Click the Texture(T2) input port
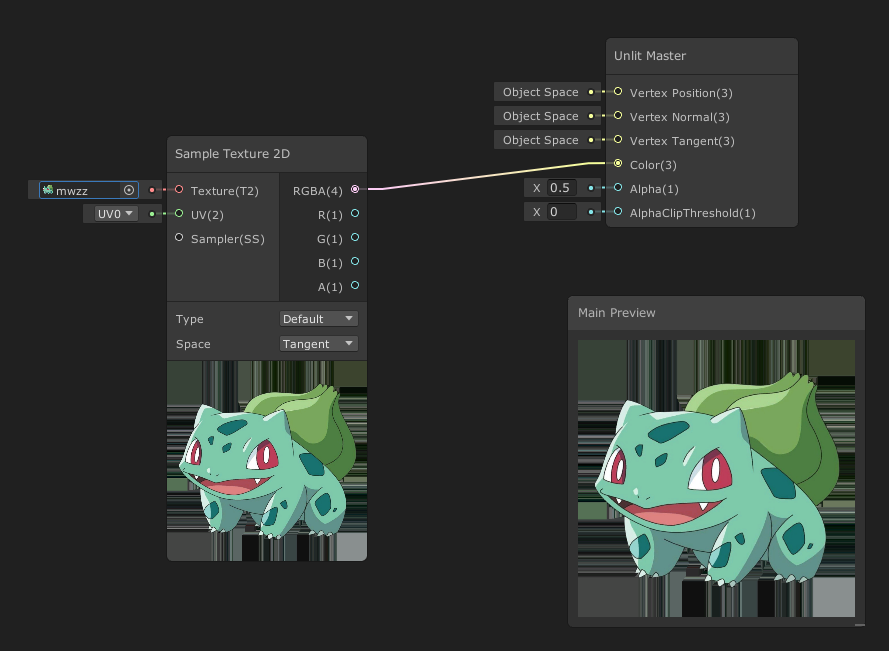The image size is (889, 651). (x=179, y=190)
